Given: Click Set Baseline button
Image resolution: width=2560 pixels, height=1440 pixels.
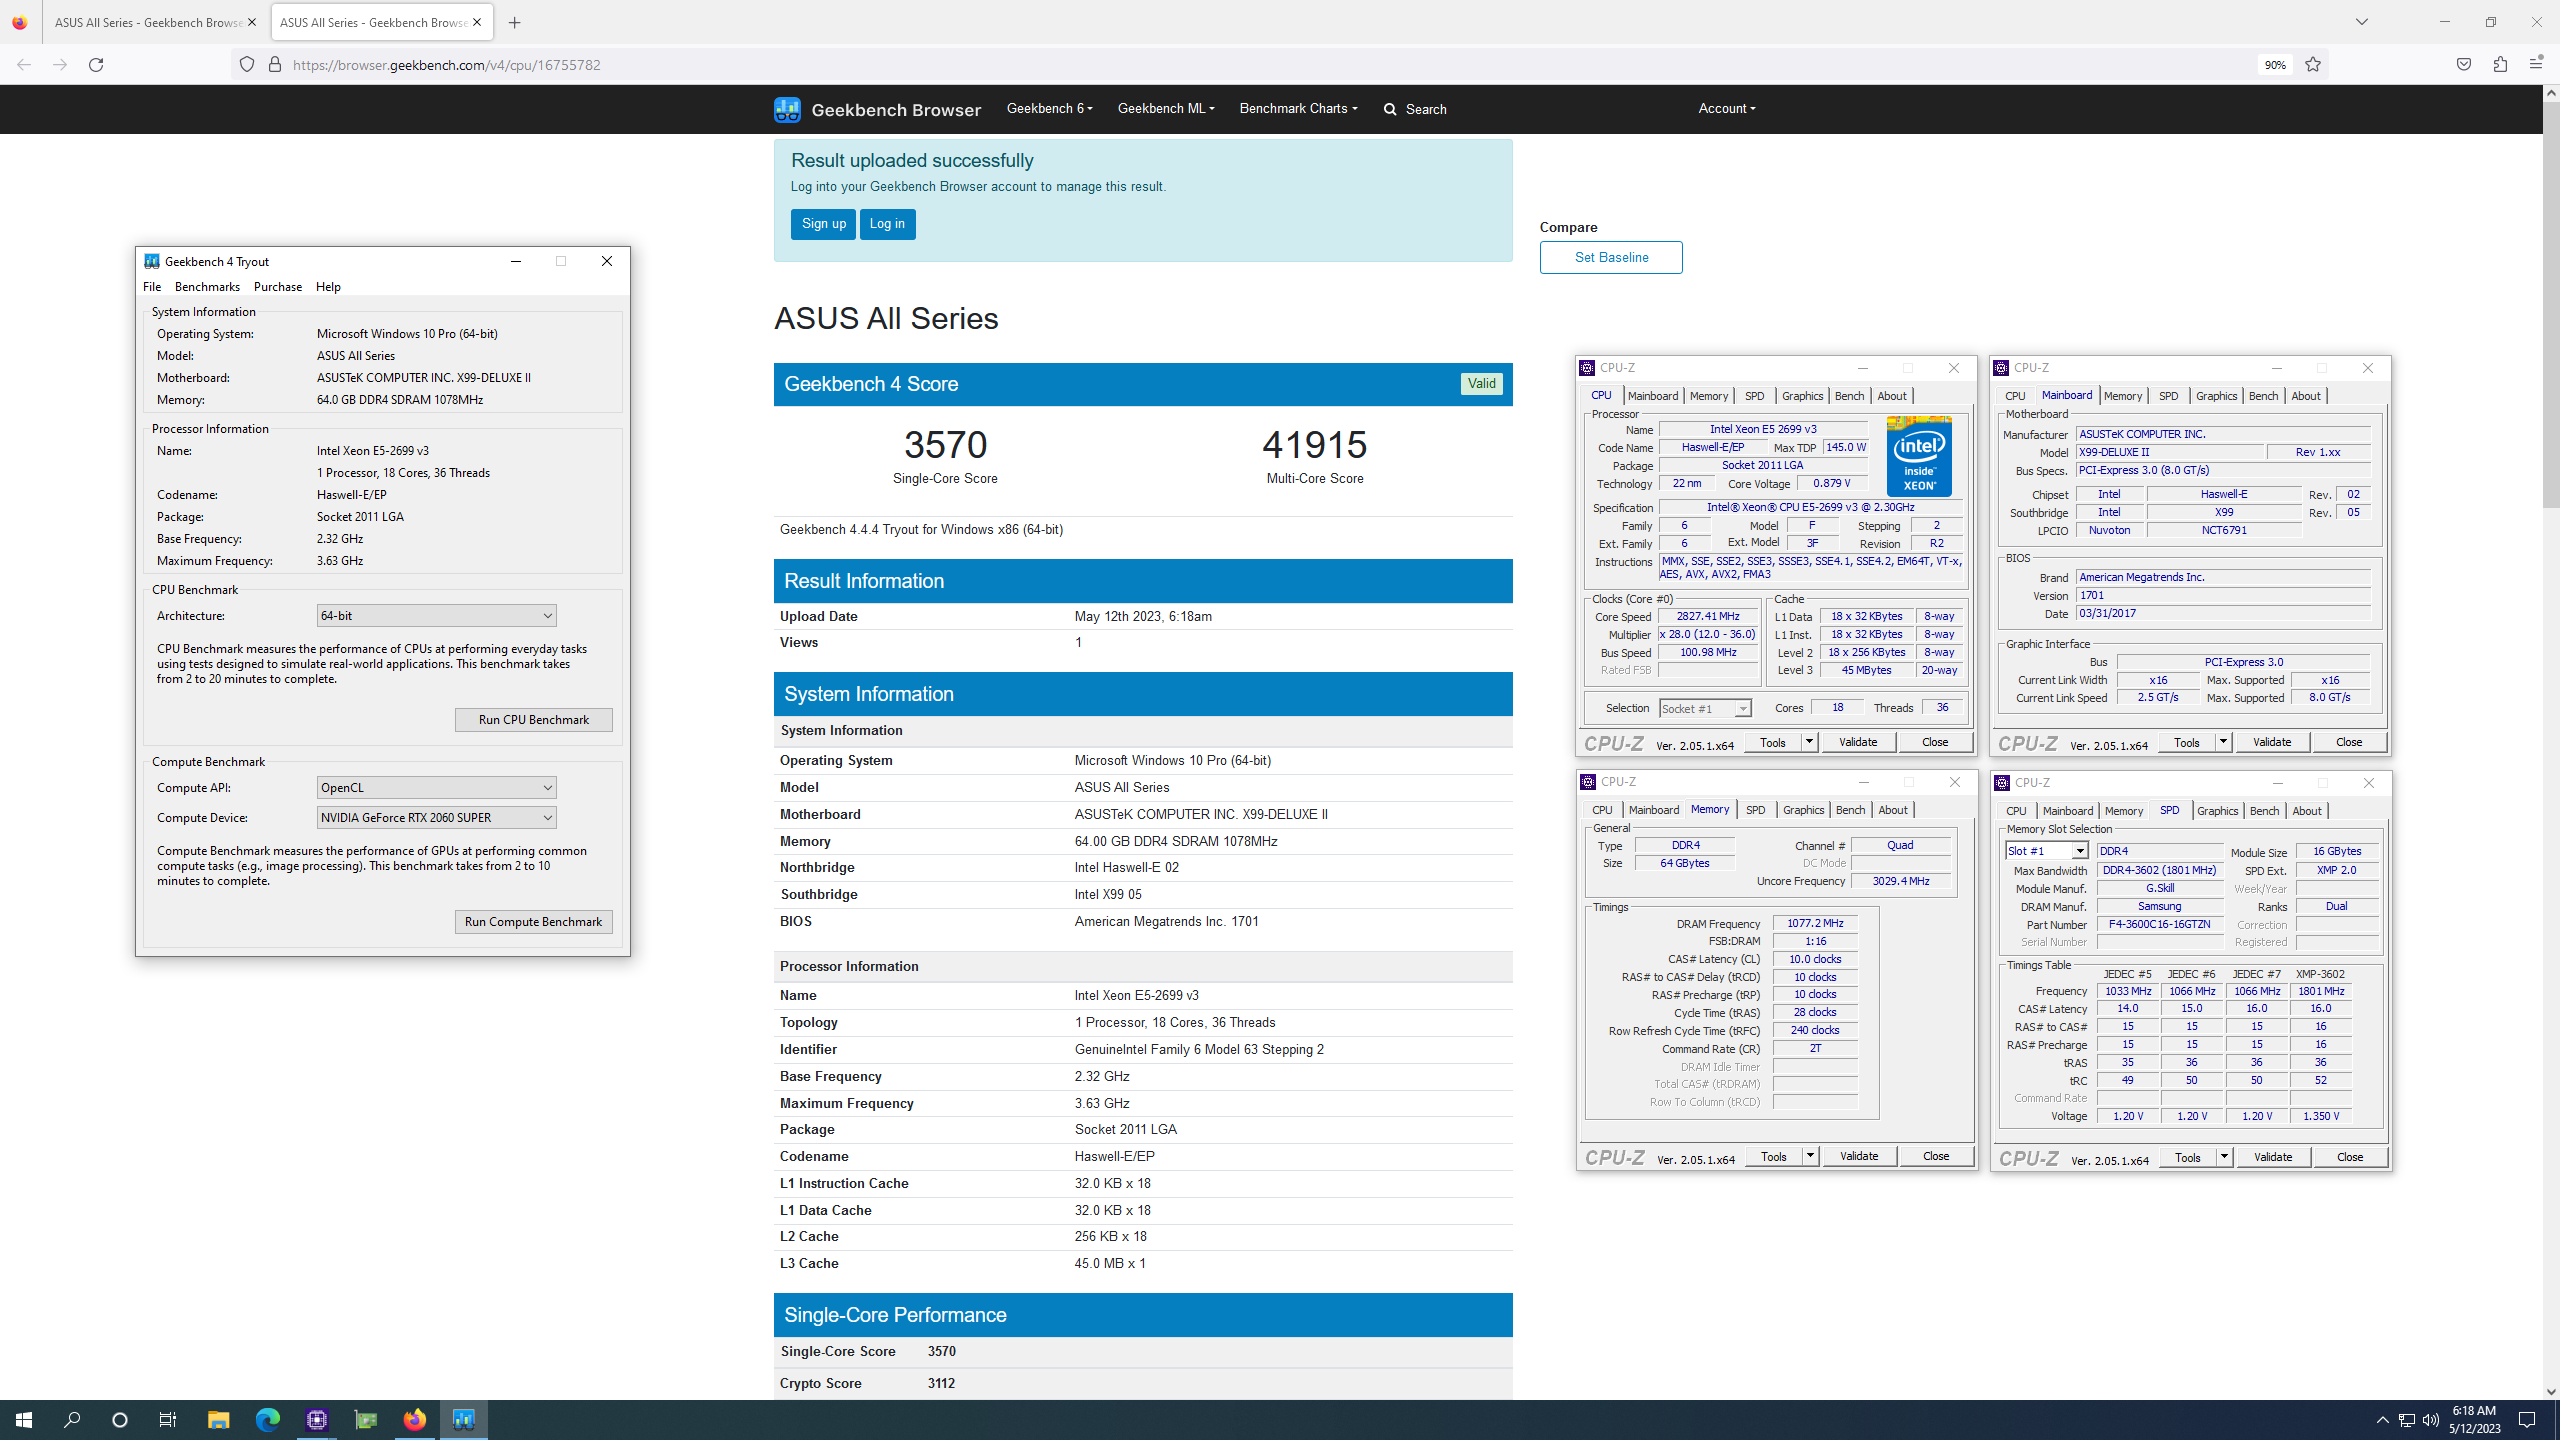Looking at the screenshot, I should click(1611, 258).
